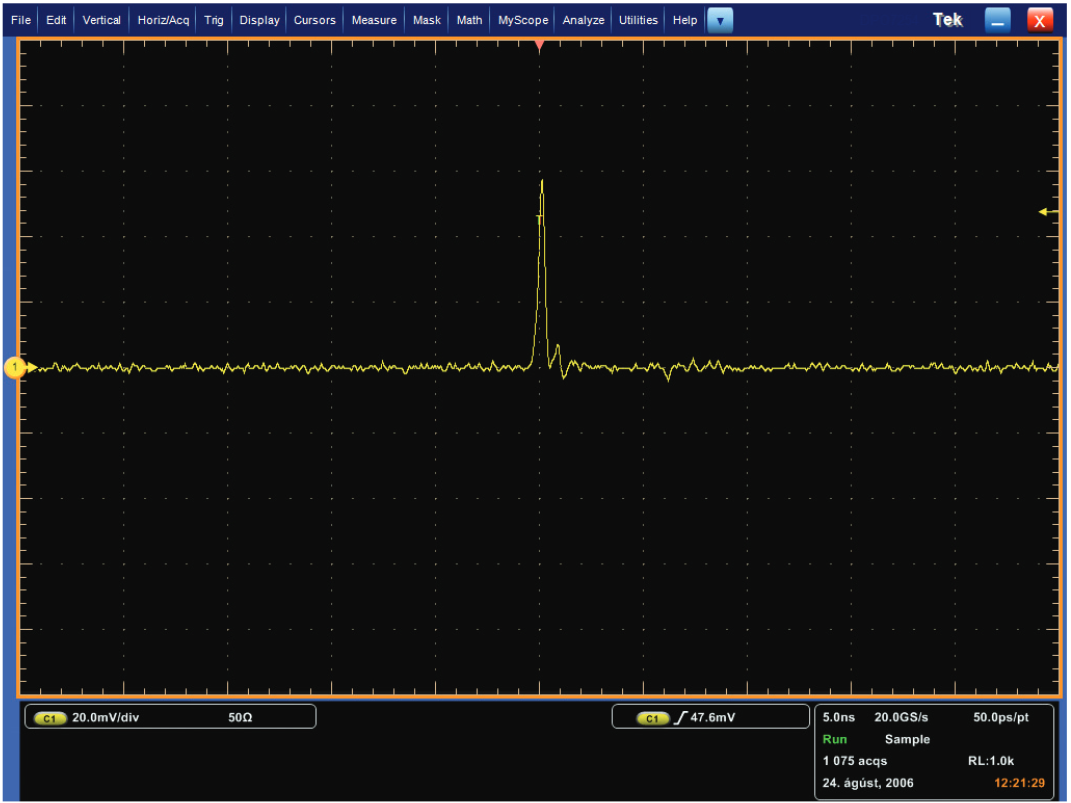
Task: Click the C1 badge in the trigger readout
Action: tap(653, 716)
